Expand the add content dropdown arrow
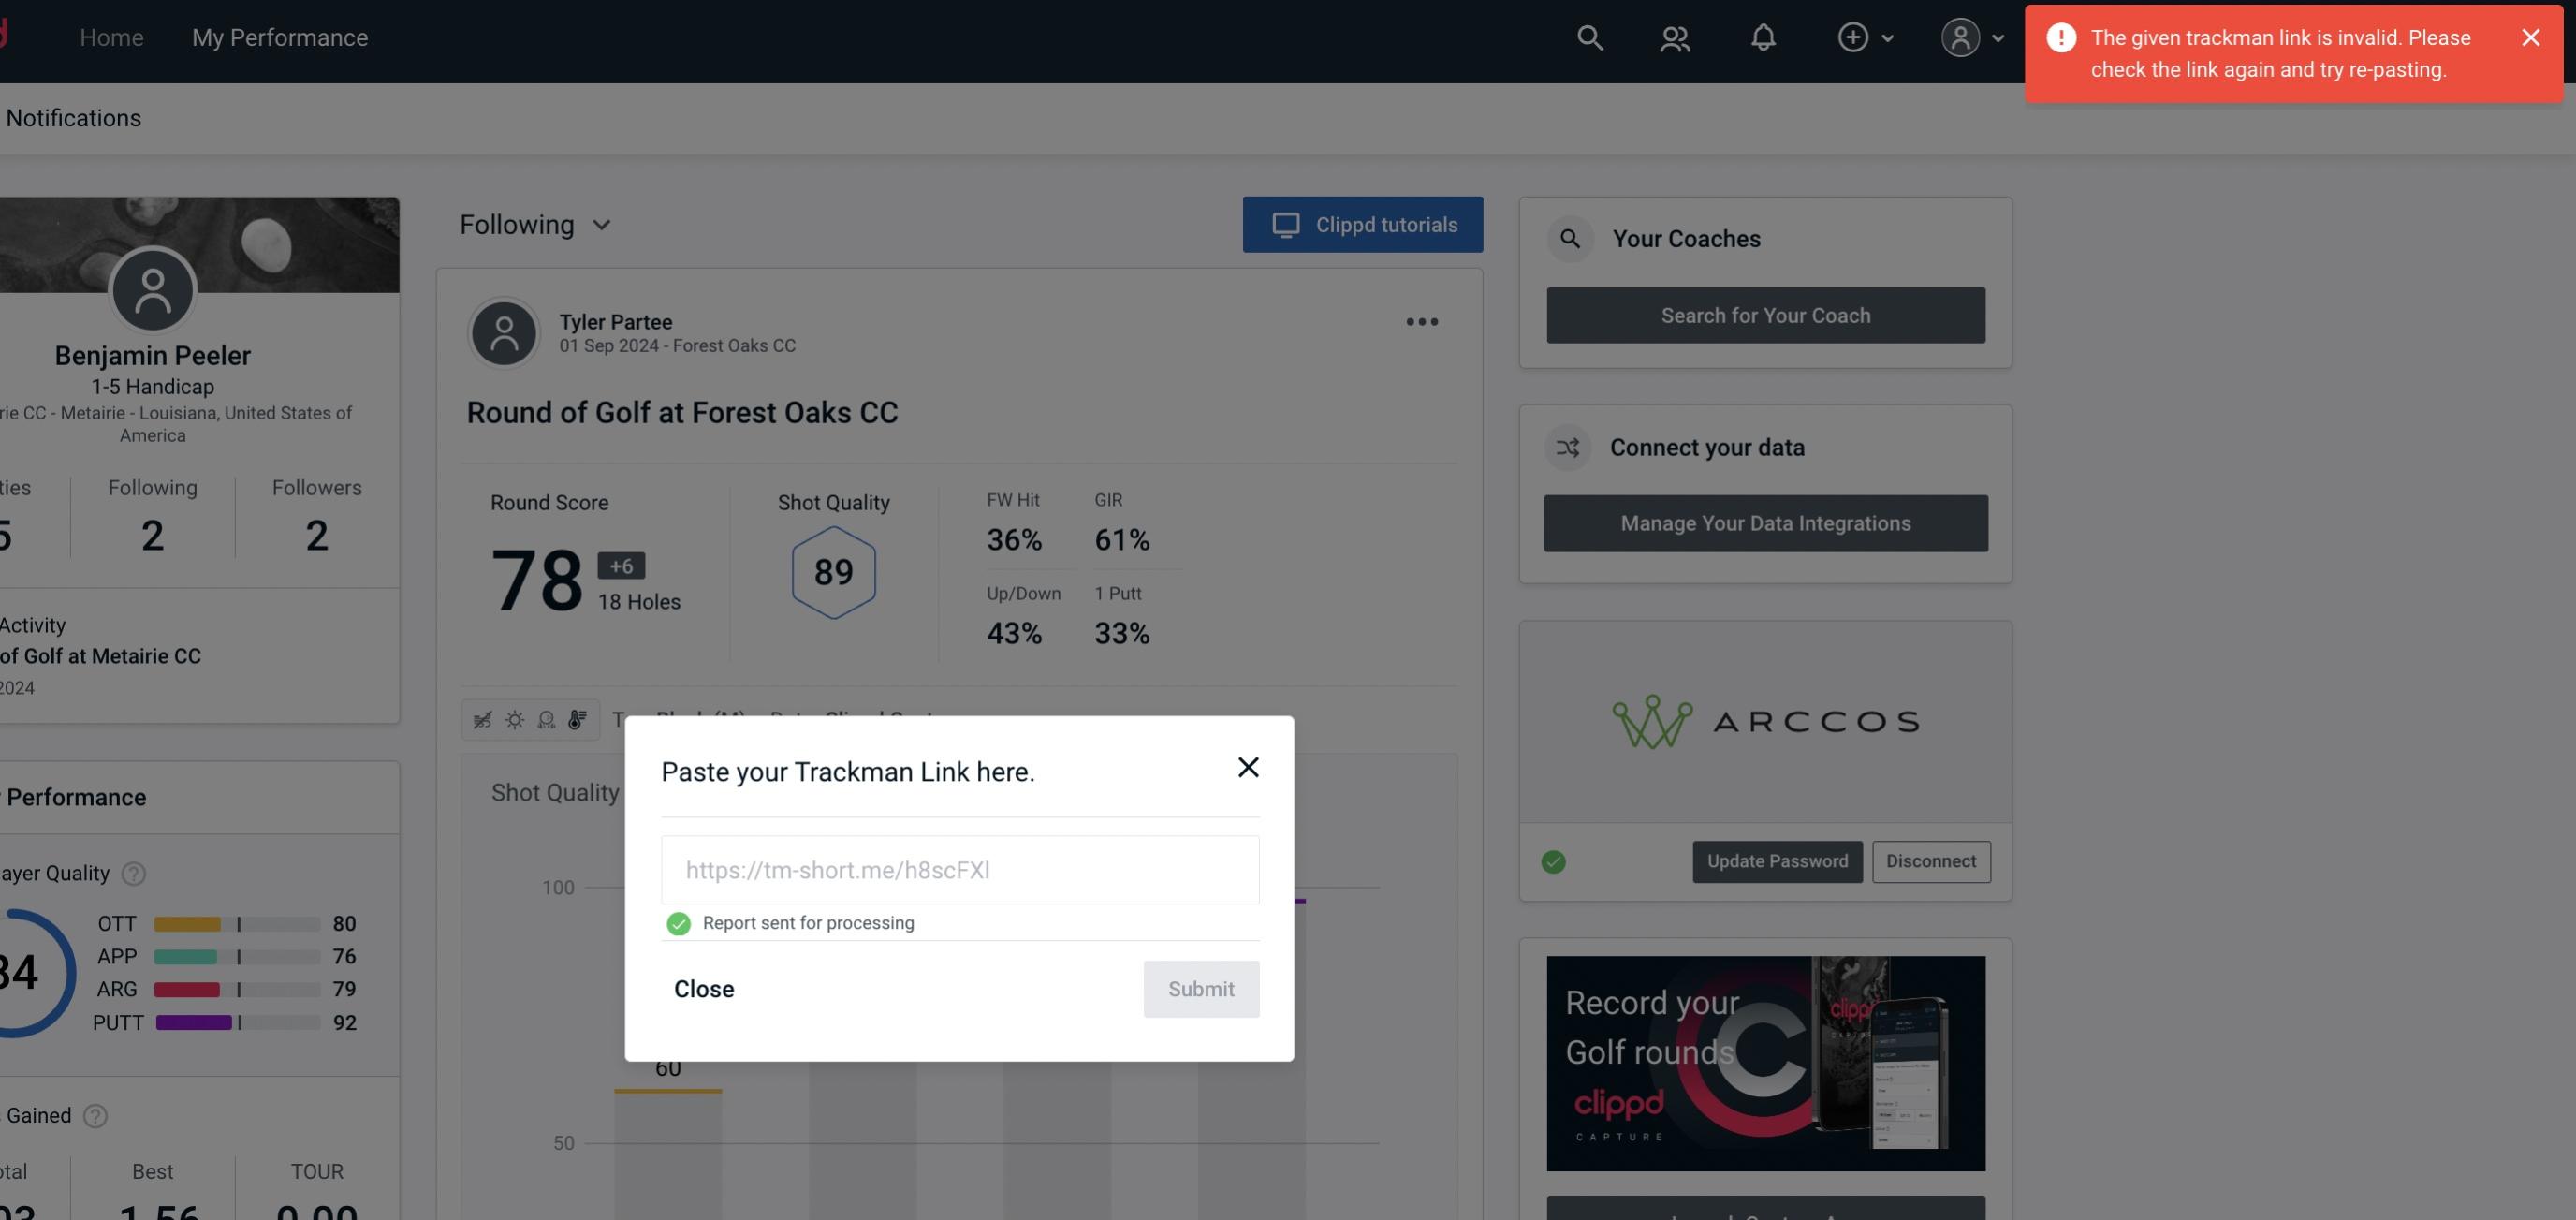This screenshot has width=2576, height=1220. (1889, 37)
